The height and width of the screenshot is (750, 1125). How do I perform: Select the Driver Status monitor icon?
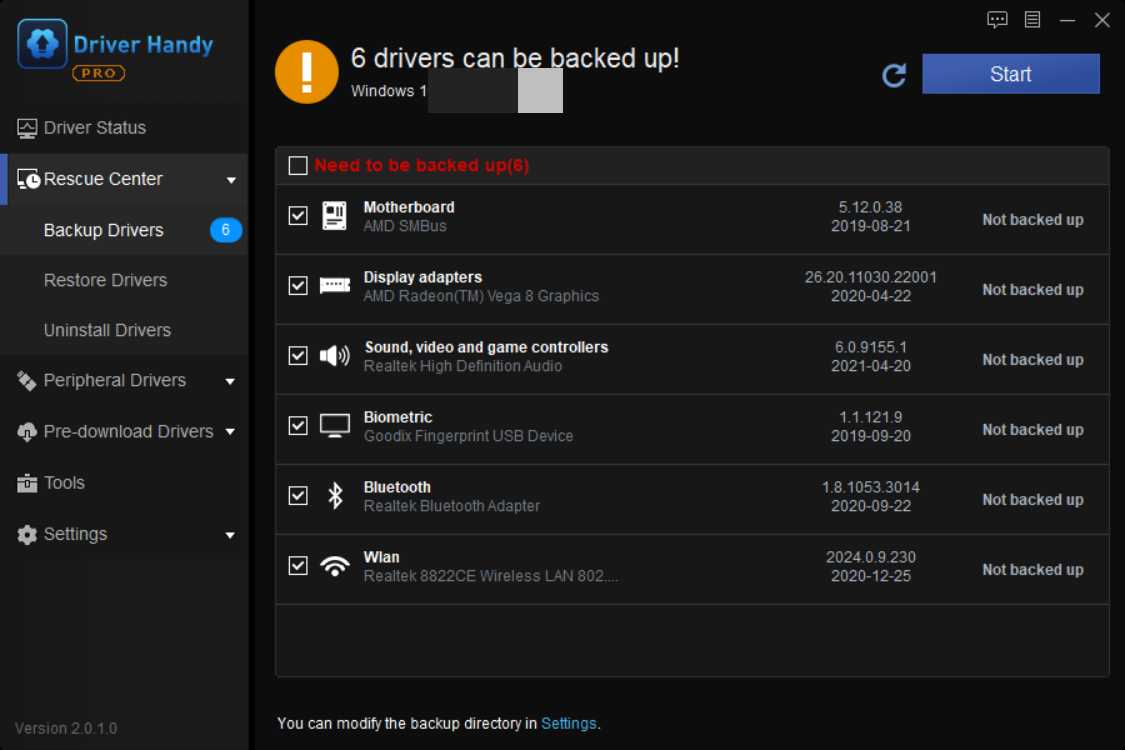pos(25,128)
